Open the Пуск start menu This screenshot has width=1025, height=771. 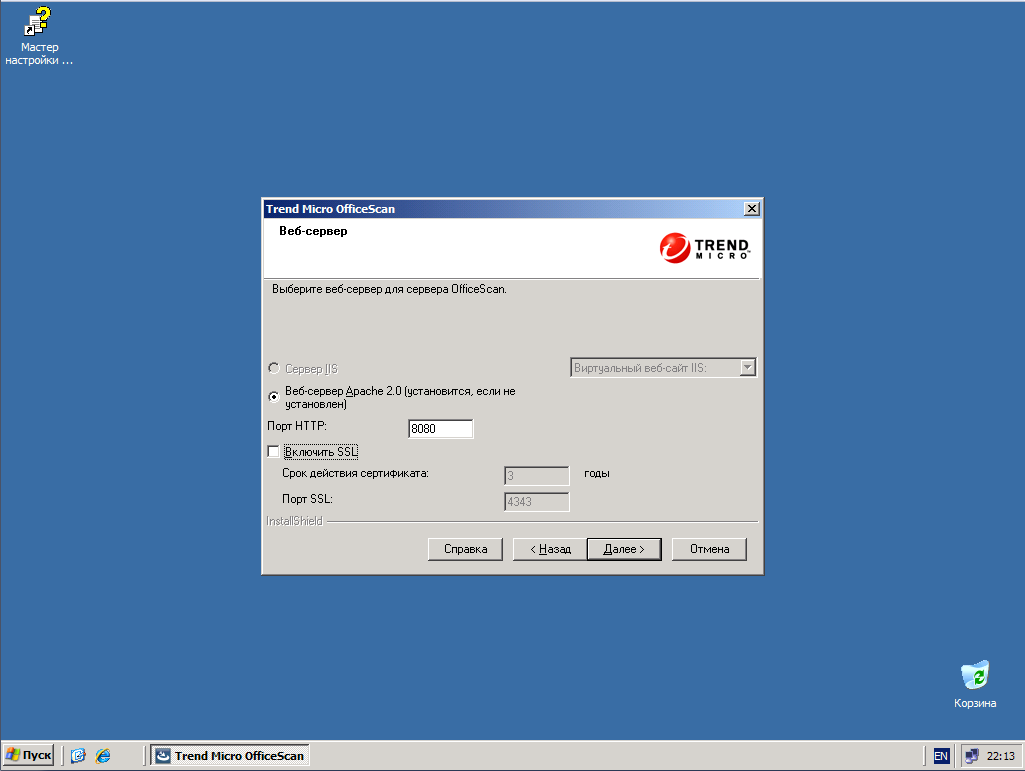(x=28, y=755)
